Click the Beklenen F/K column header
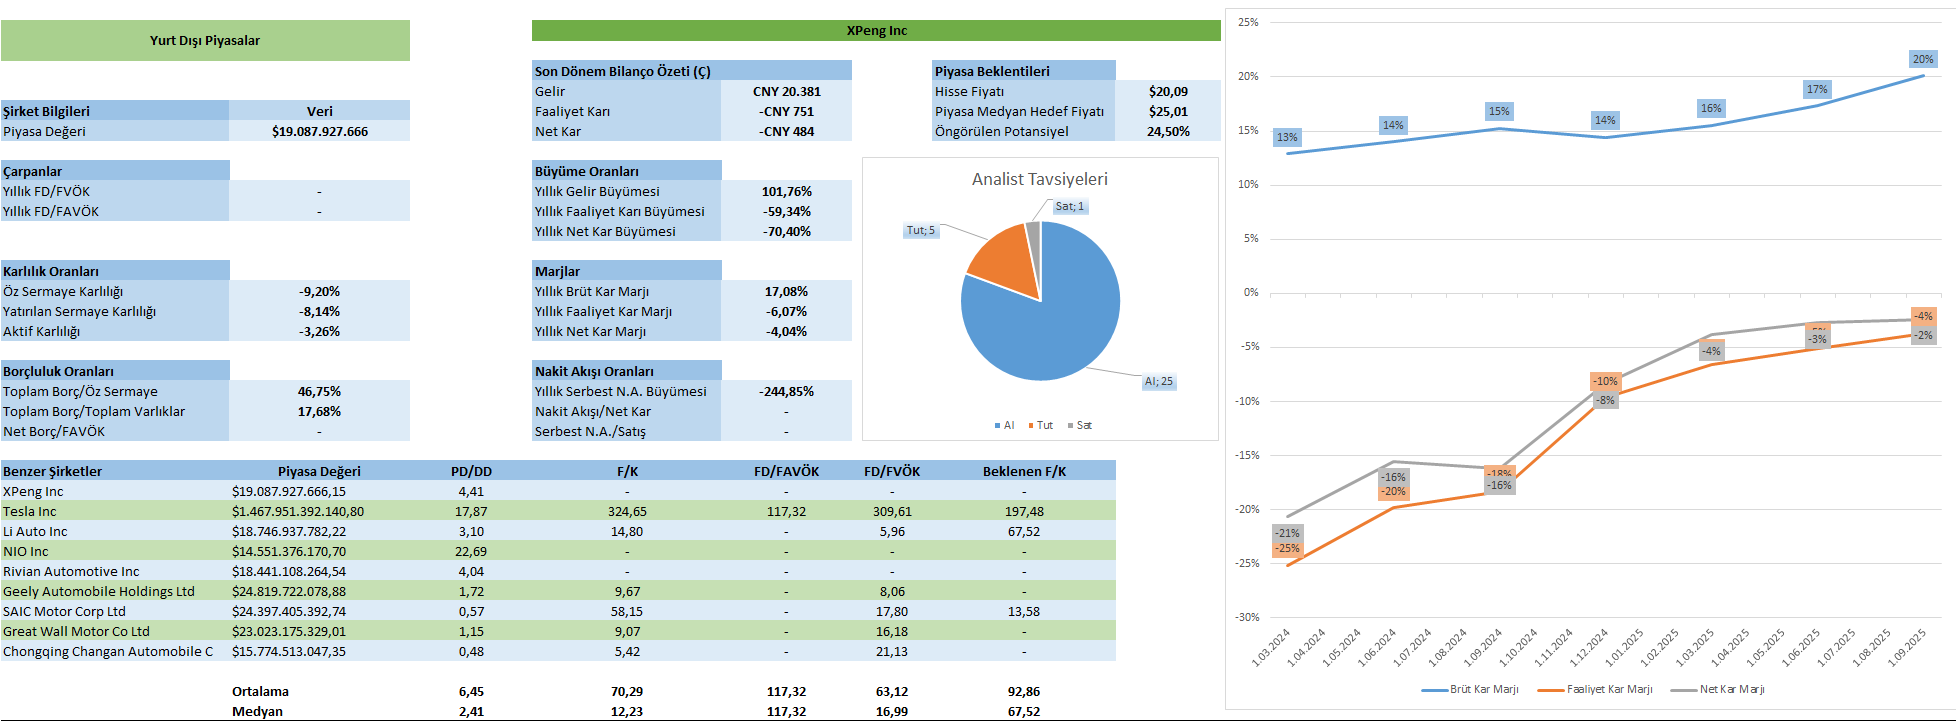 click(1024, 471)
